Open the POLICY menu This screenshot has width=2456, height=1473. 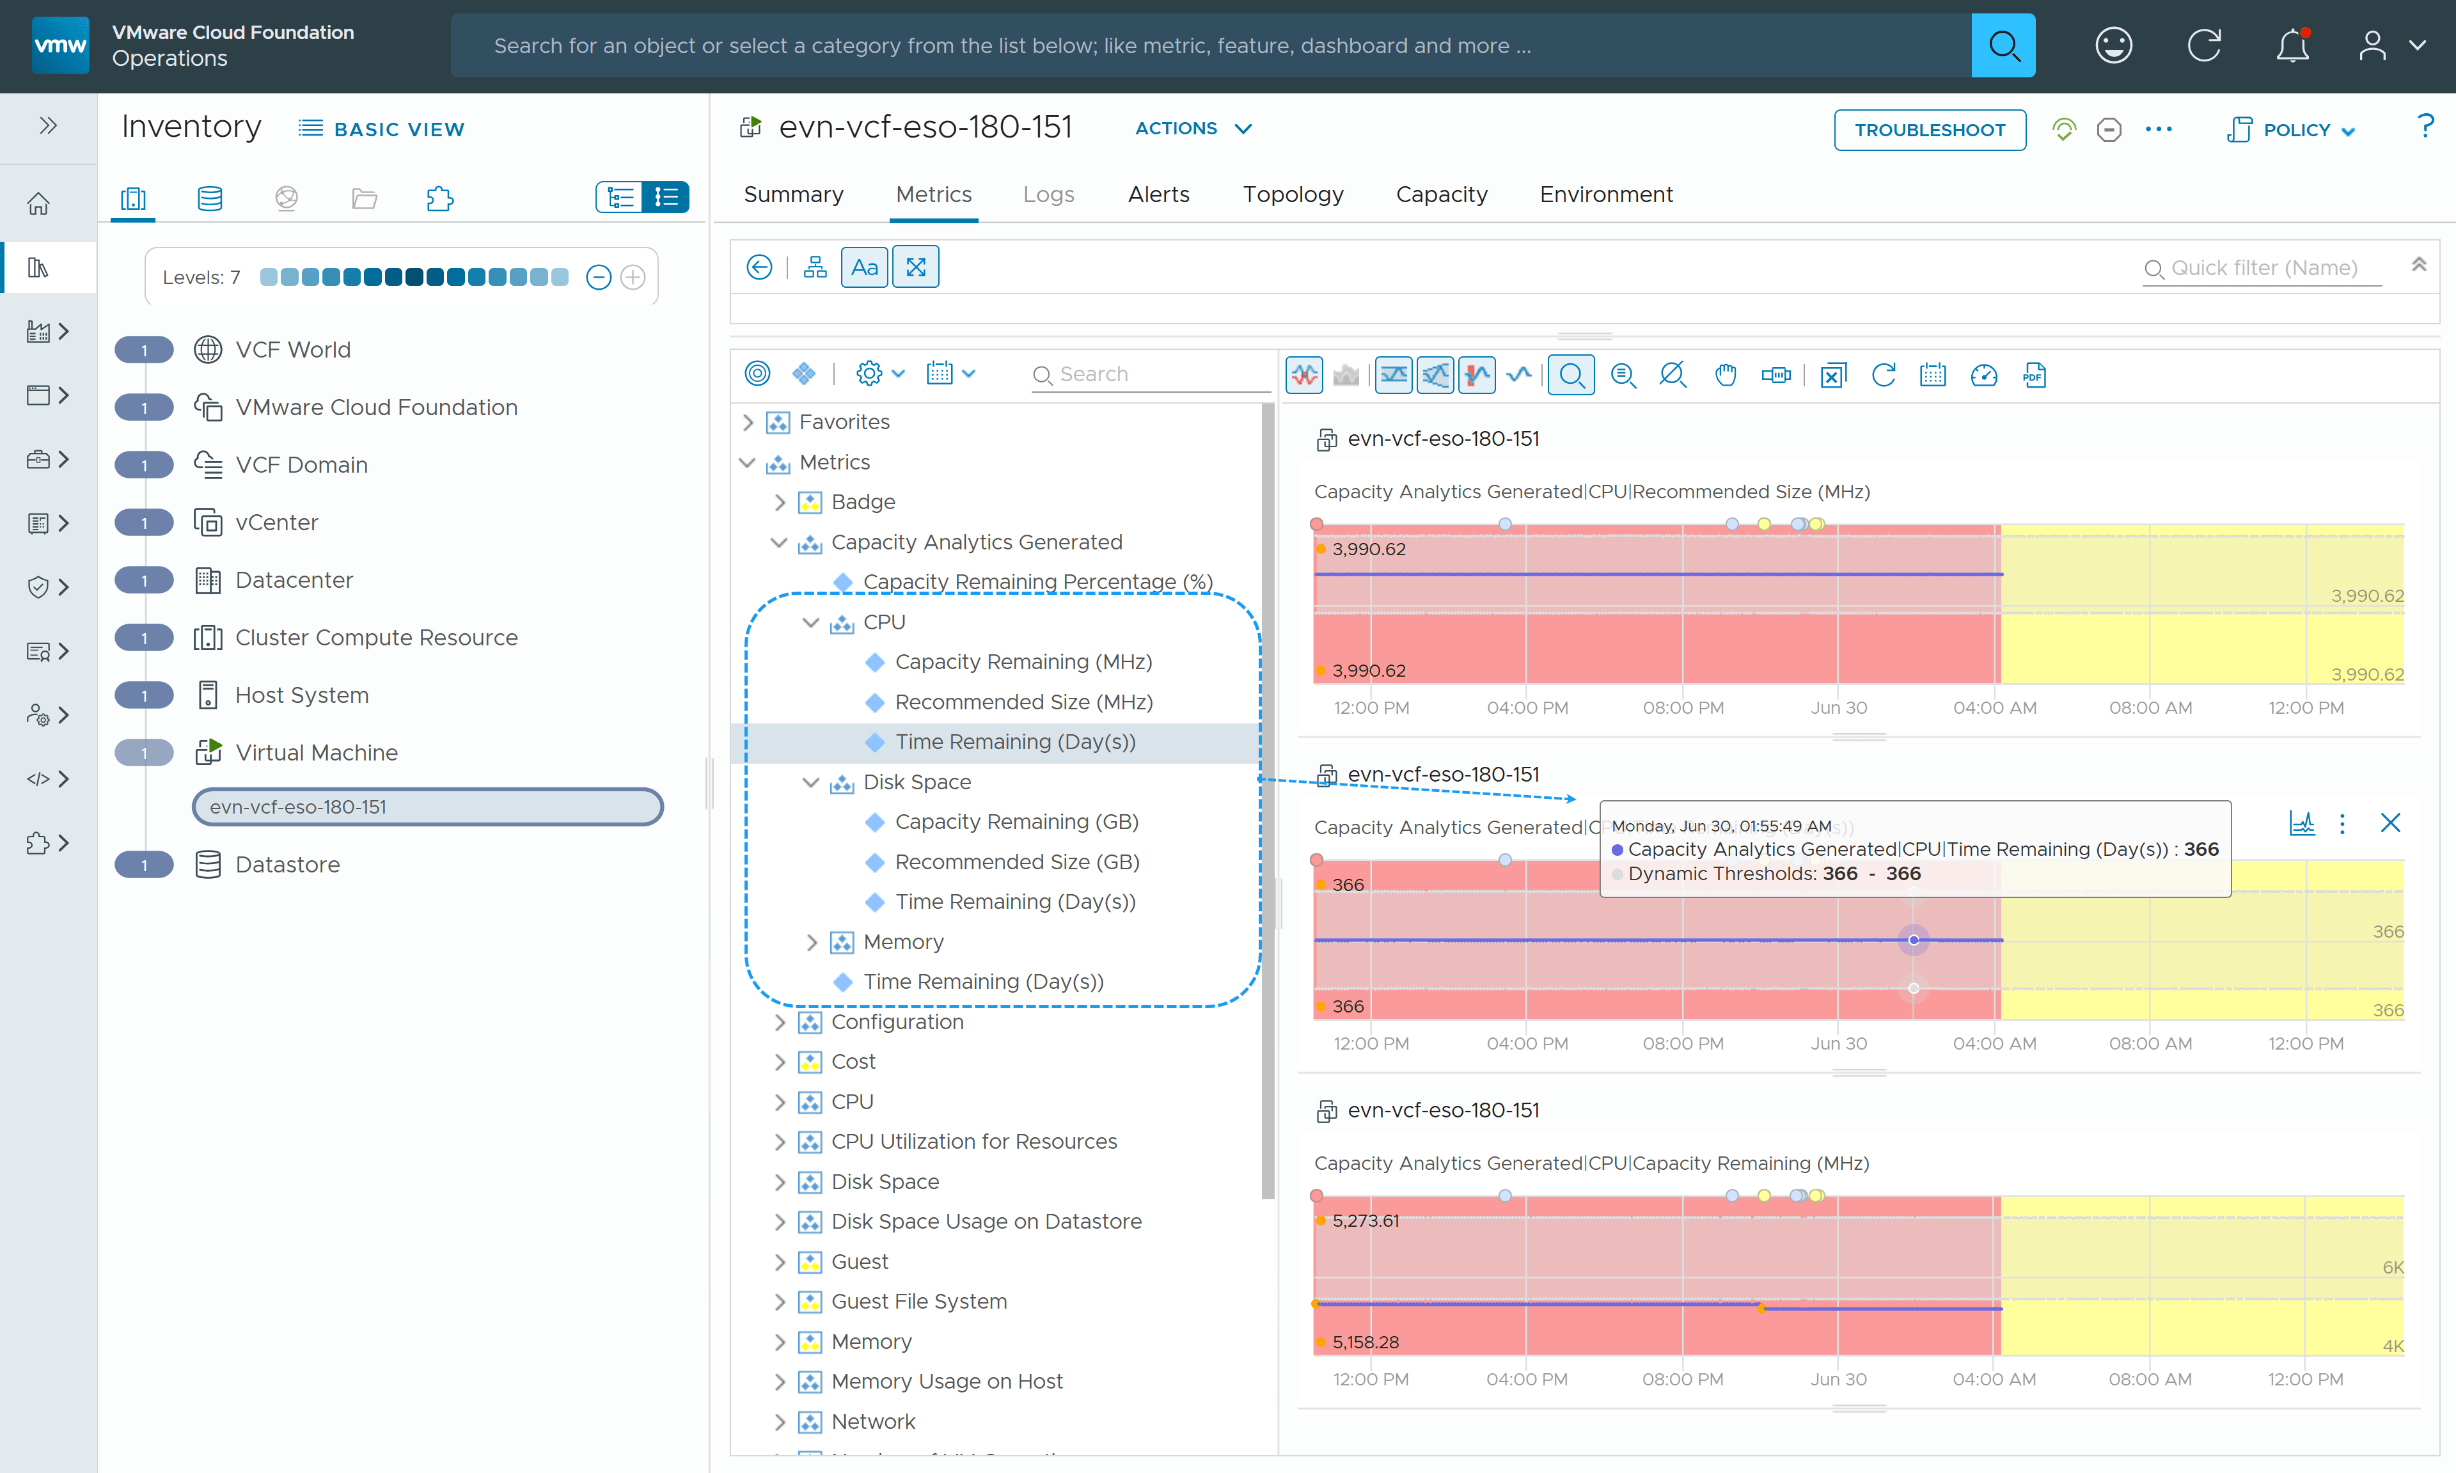coord(2291,129)
